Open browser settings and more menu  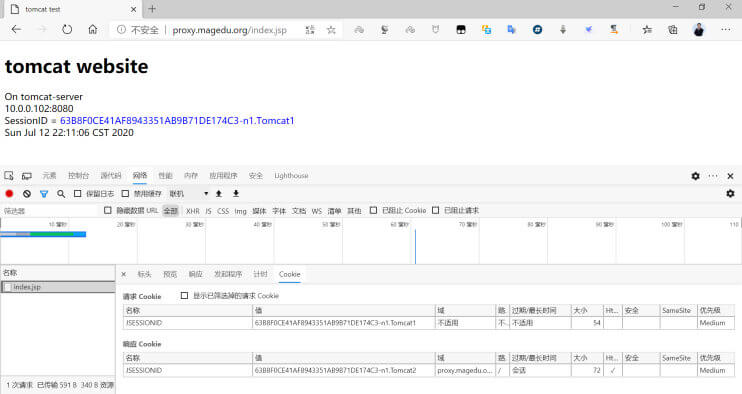click(725, 29)
